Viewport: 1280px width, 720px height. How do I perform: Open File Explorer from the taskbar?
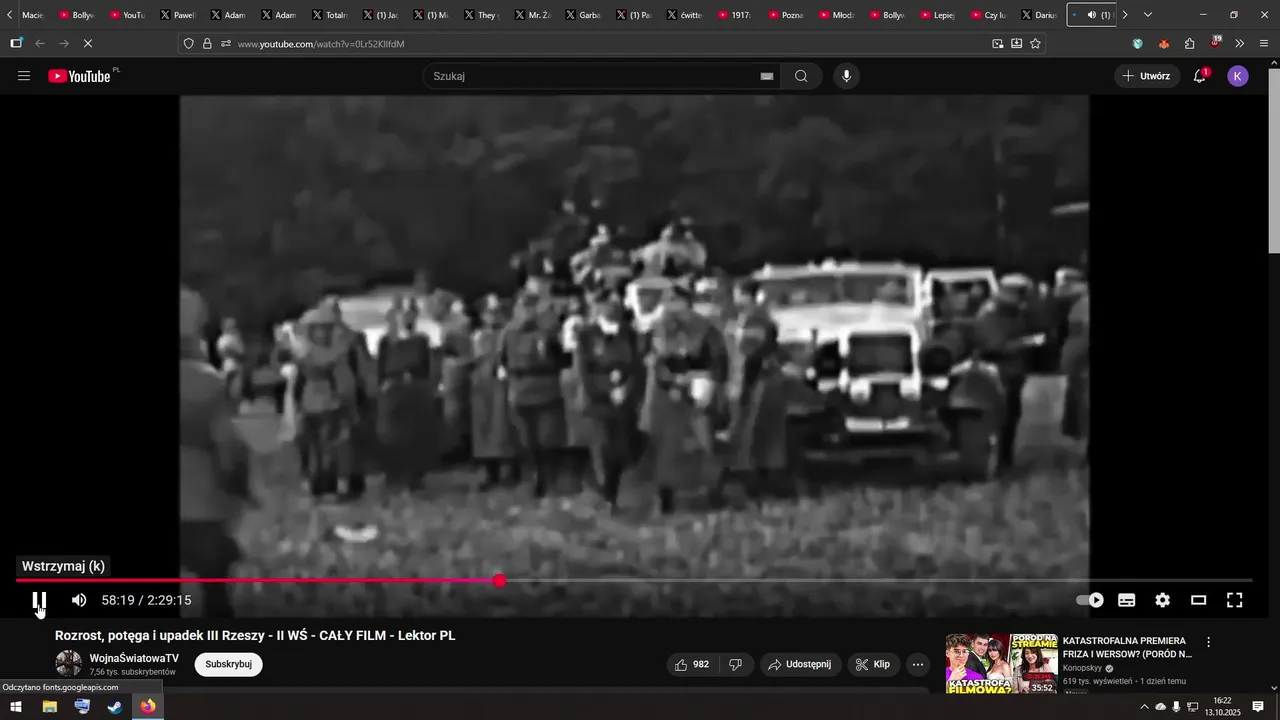click(49, 707)
